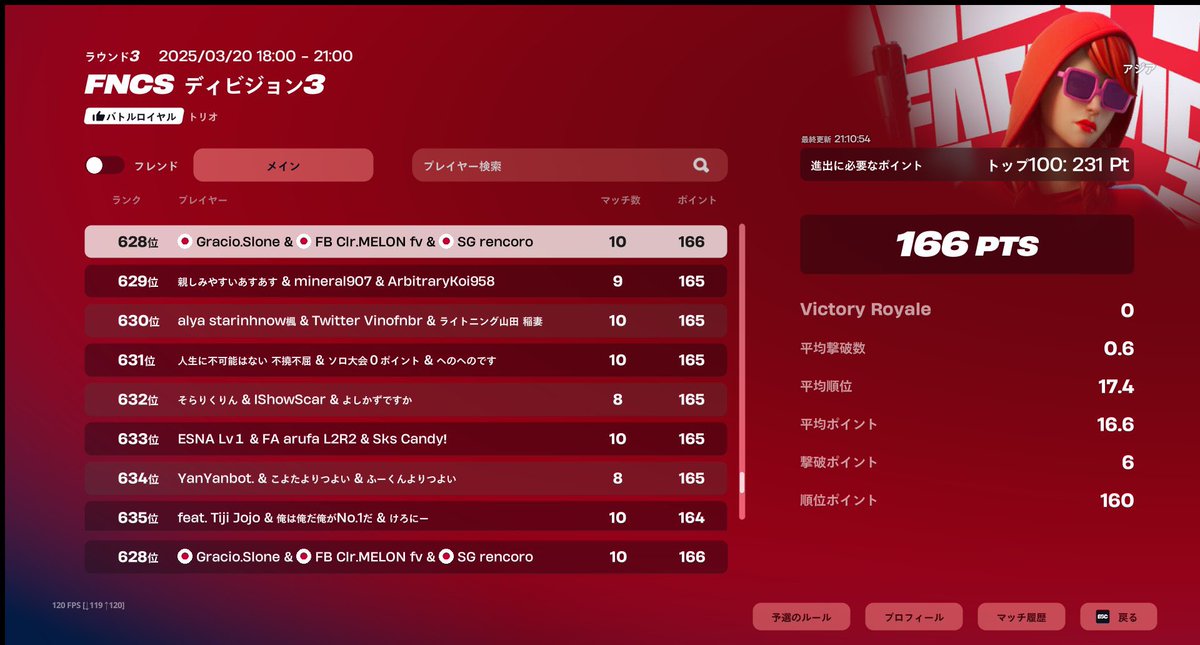The height and width of the screenshot is (645, 1200).
Task: Click the 平均ポイント stat row
Action: click(x=967, y=424)
